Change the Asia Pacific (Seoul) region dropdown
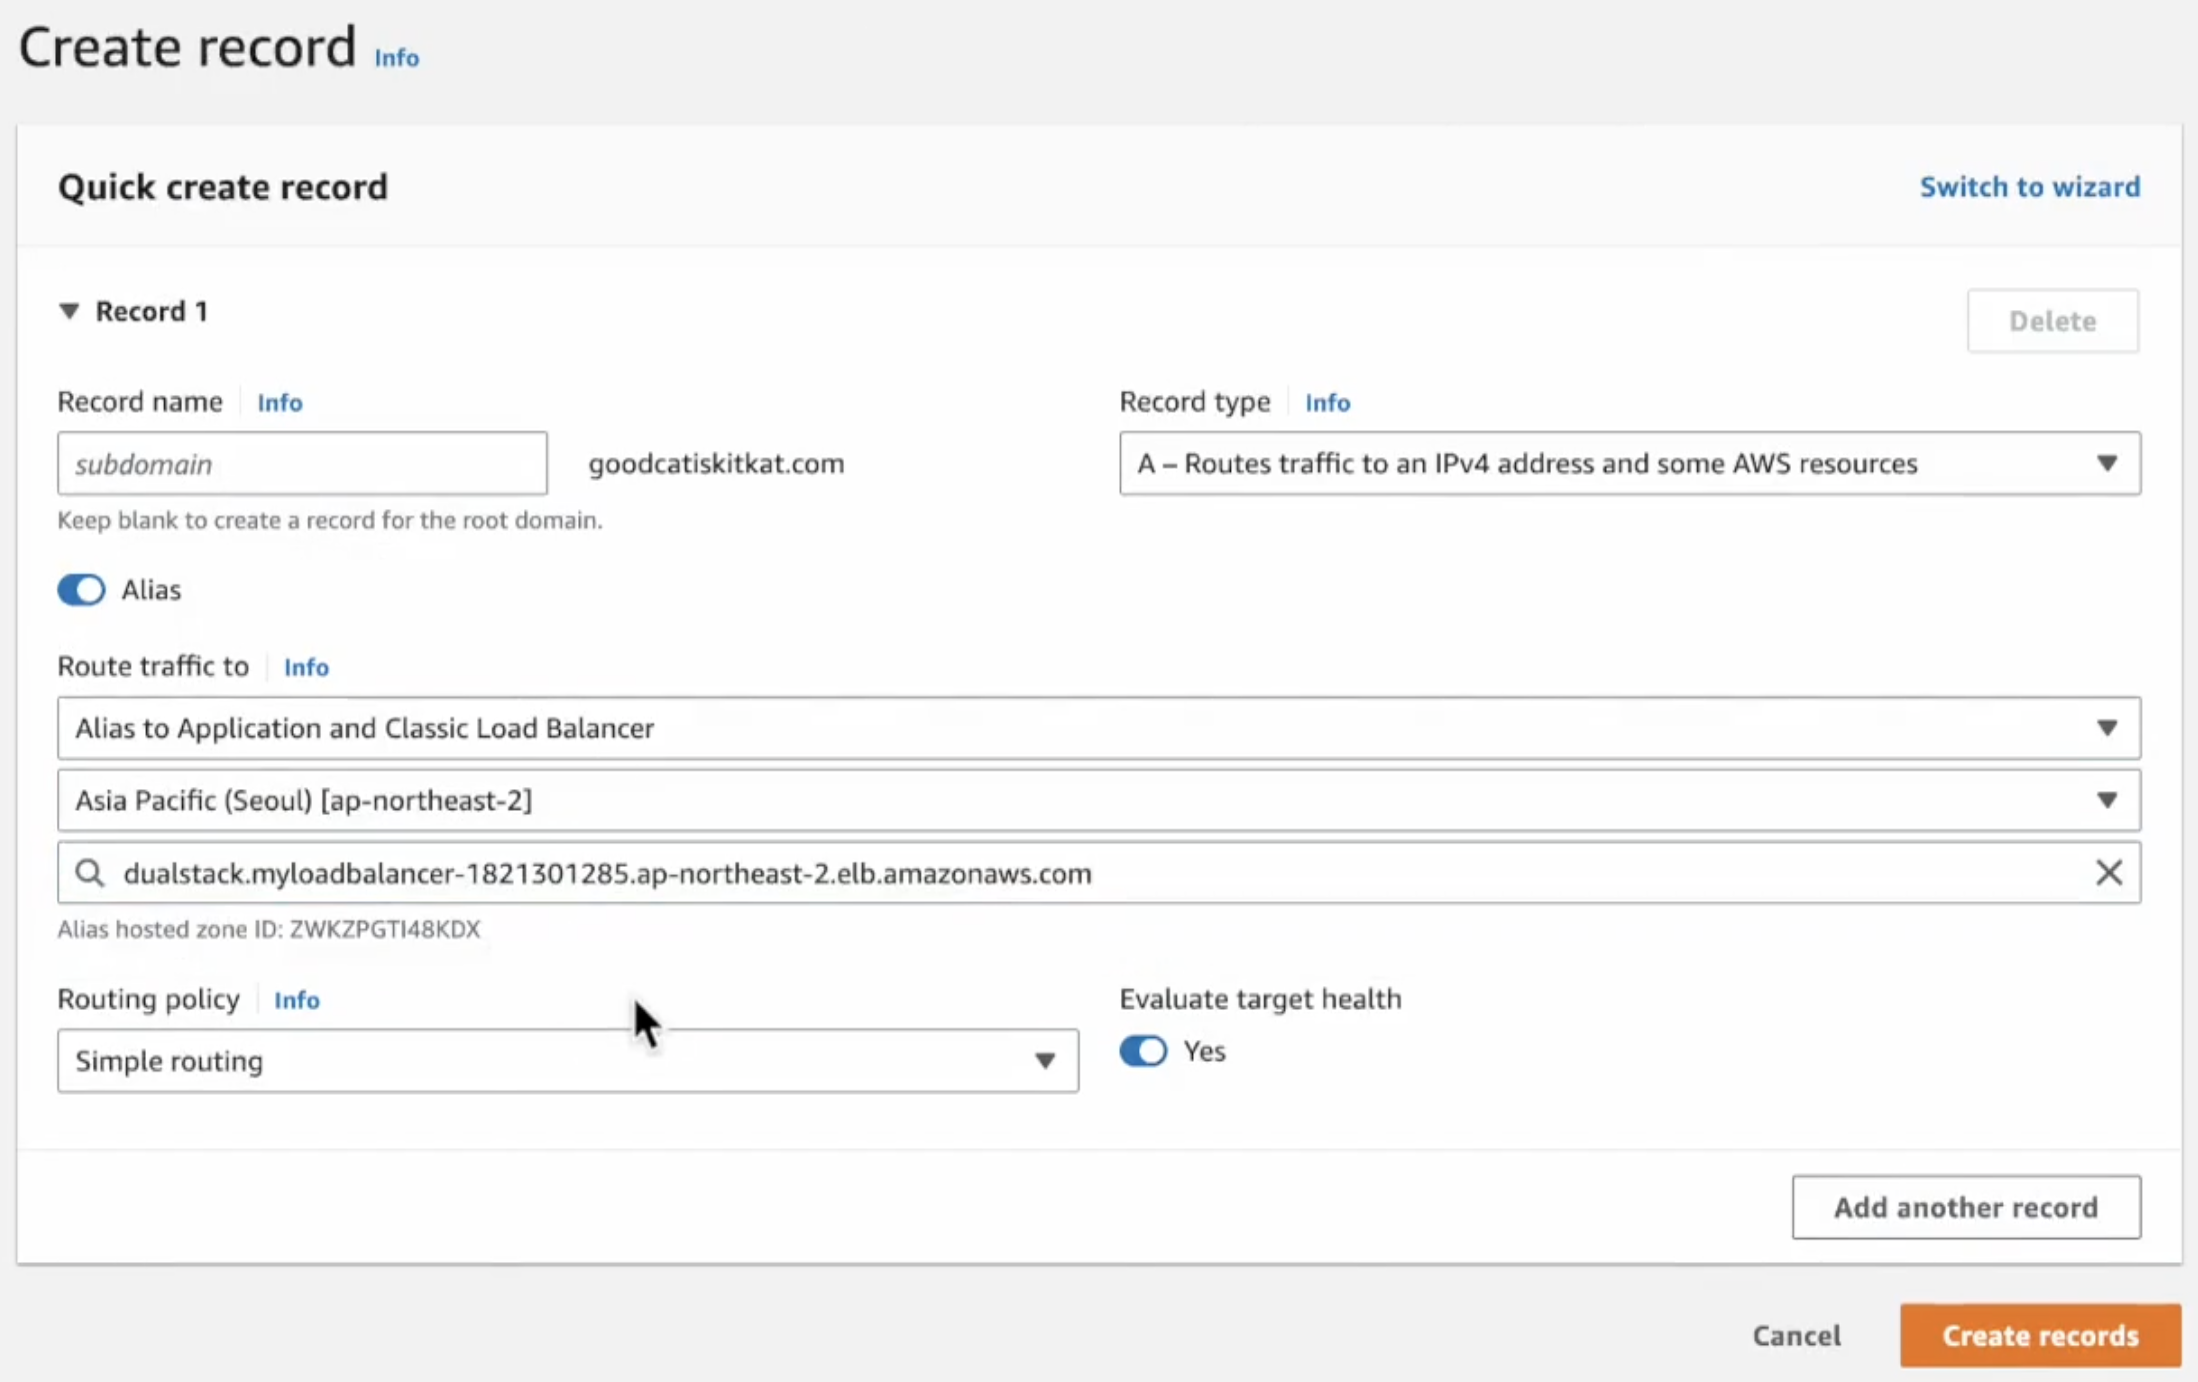Screen dimensions: 2198x1382 tap(1098, 800)
